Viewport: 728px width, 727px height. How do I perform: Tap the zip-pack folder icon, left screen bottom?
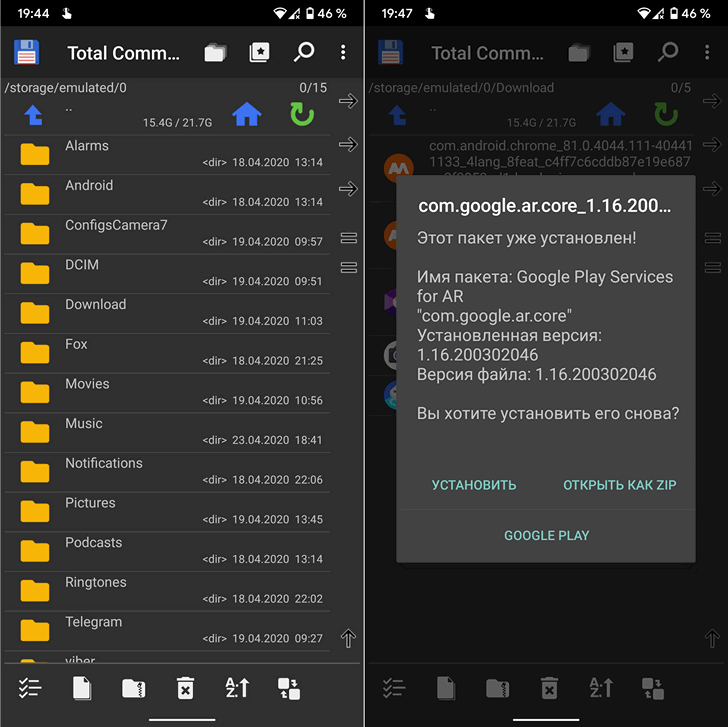point(134,688)
